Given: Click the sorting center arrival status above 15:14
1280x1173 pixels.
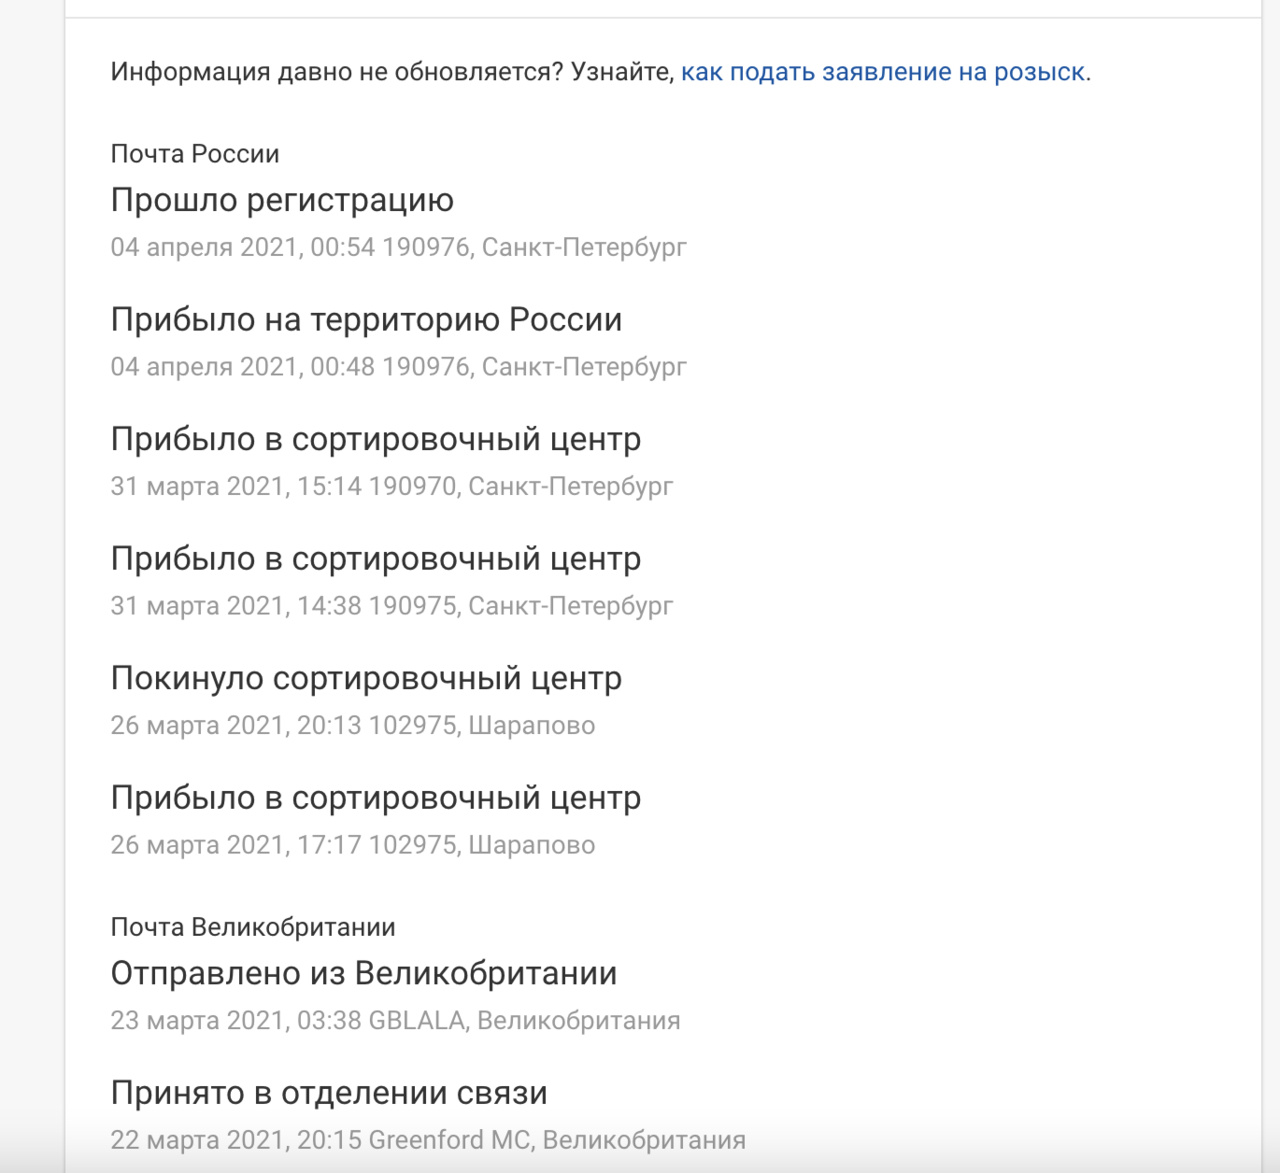Looking at the screenshot, I should 376,439.
